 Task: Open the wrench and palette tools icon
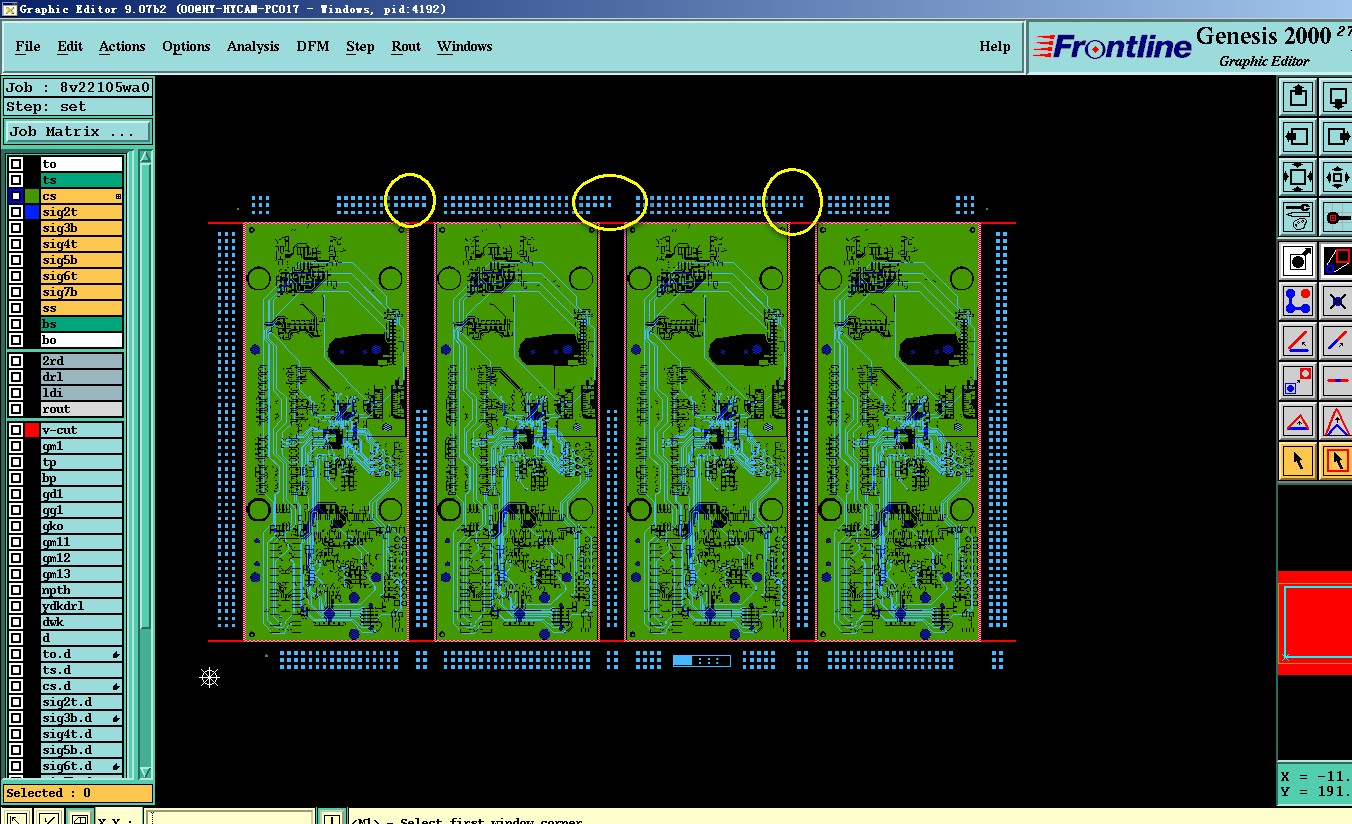tap(1298, 216)
